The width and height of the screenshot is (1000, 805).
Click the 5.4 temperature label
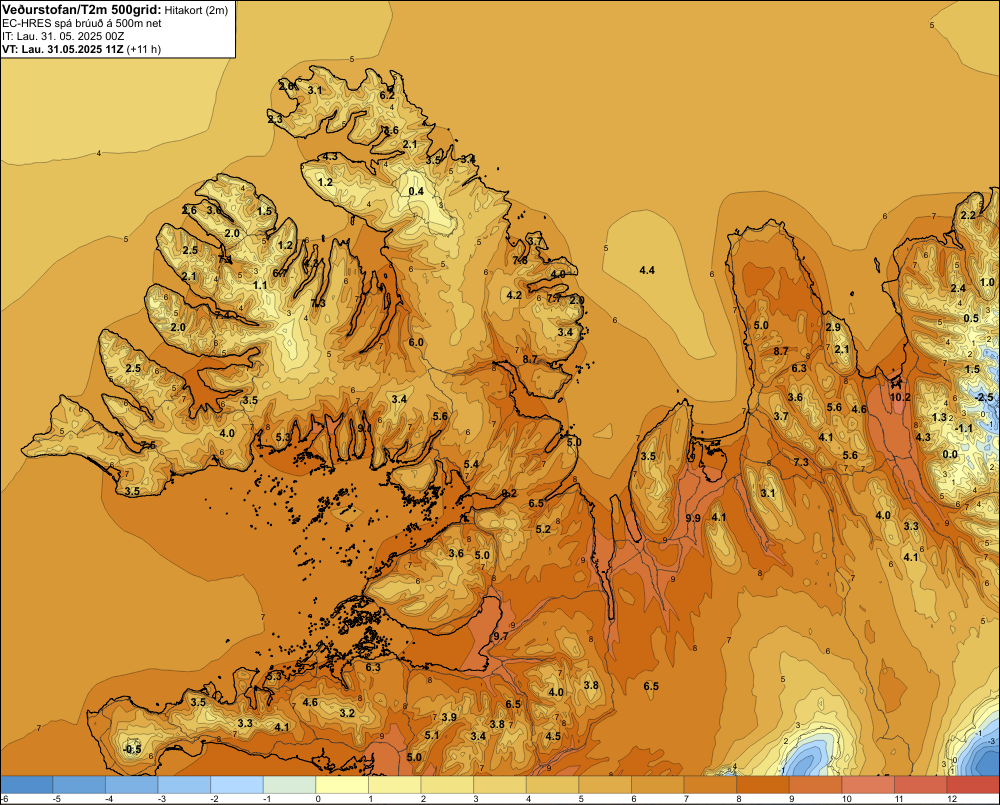tap(471, 464)
